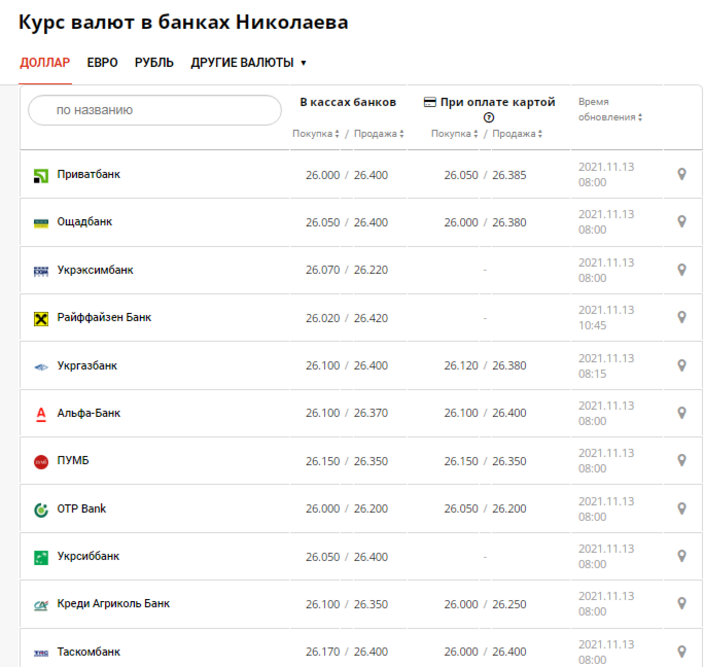Viewport: 704px width, 667px height.
Task: Click the Укрсиббанк green logo icon
Action: tap(41, 558)
